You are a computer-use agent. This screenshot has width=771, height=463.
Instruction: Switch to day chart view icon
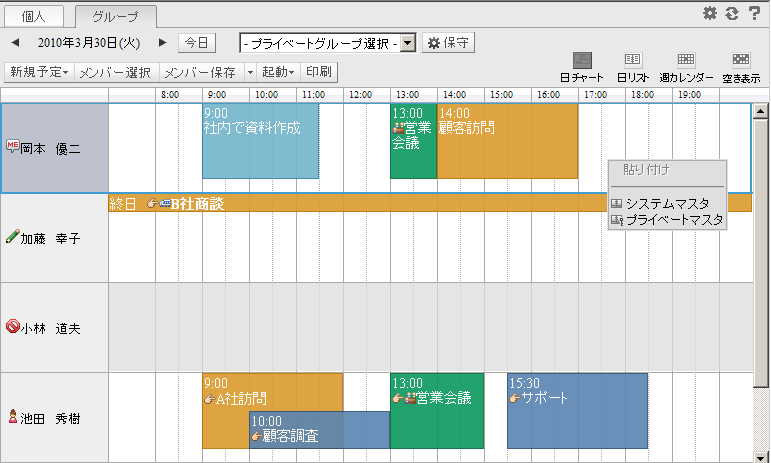[x=581, y=66]
